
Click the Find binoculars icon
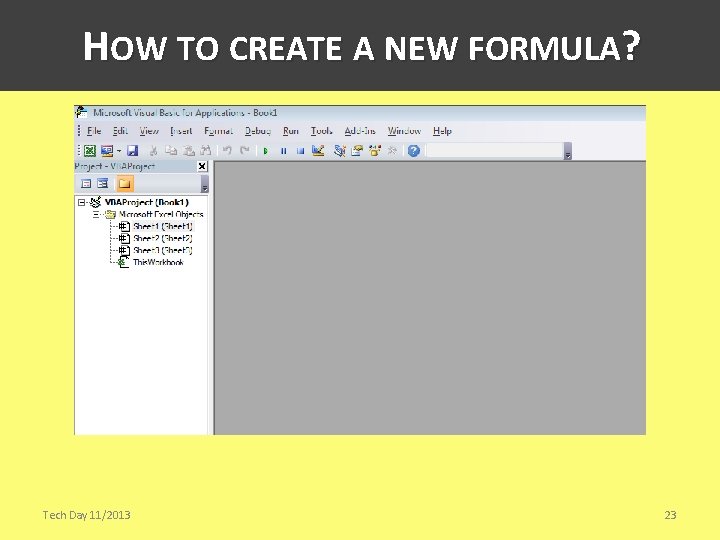206,151
